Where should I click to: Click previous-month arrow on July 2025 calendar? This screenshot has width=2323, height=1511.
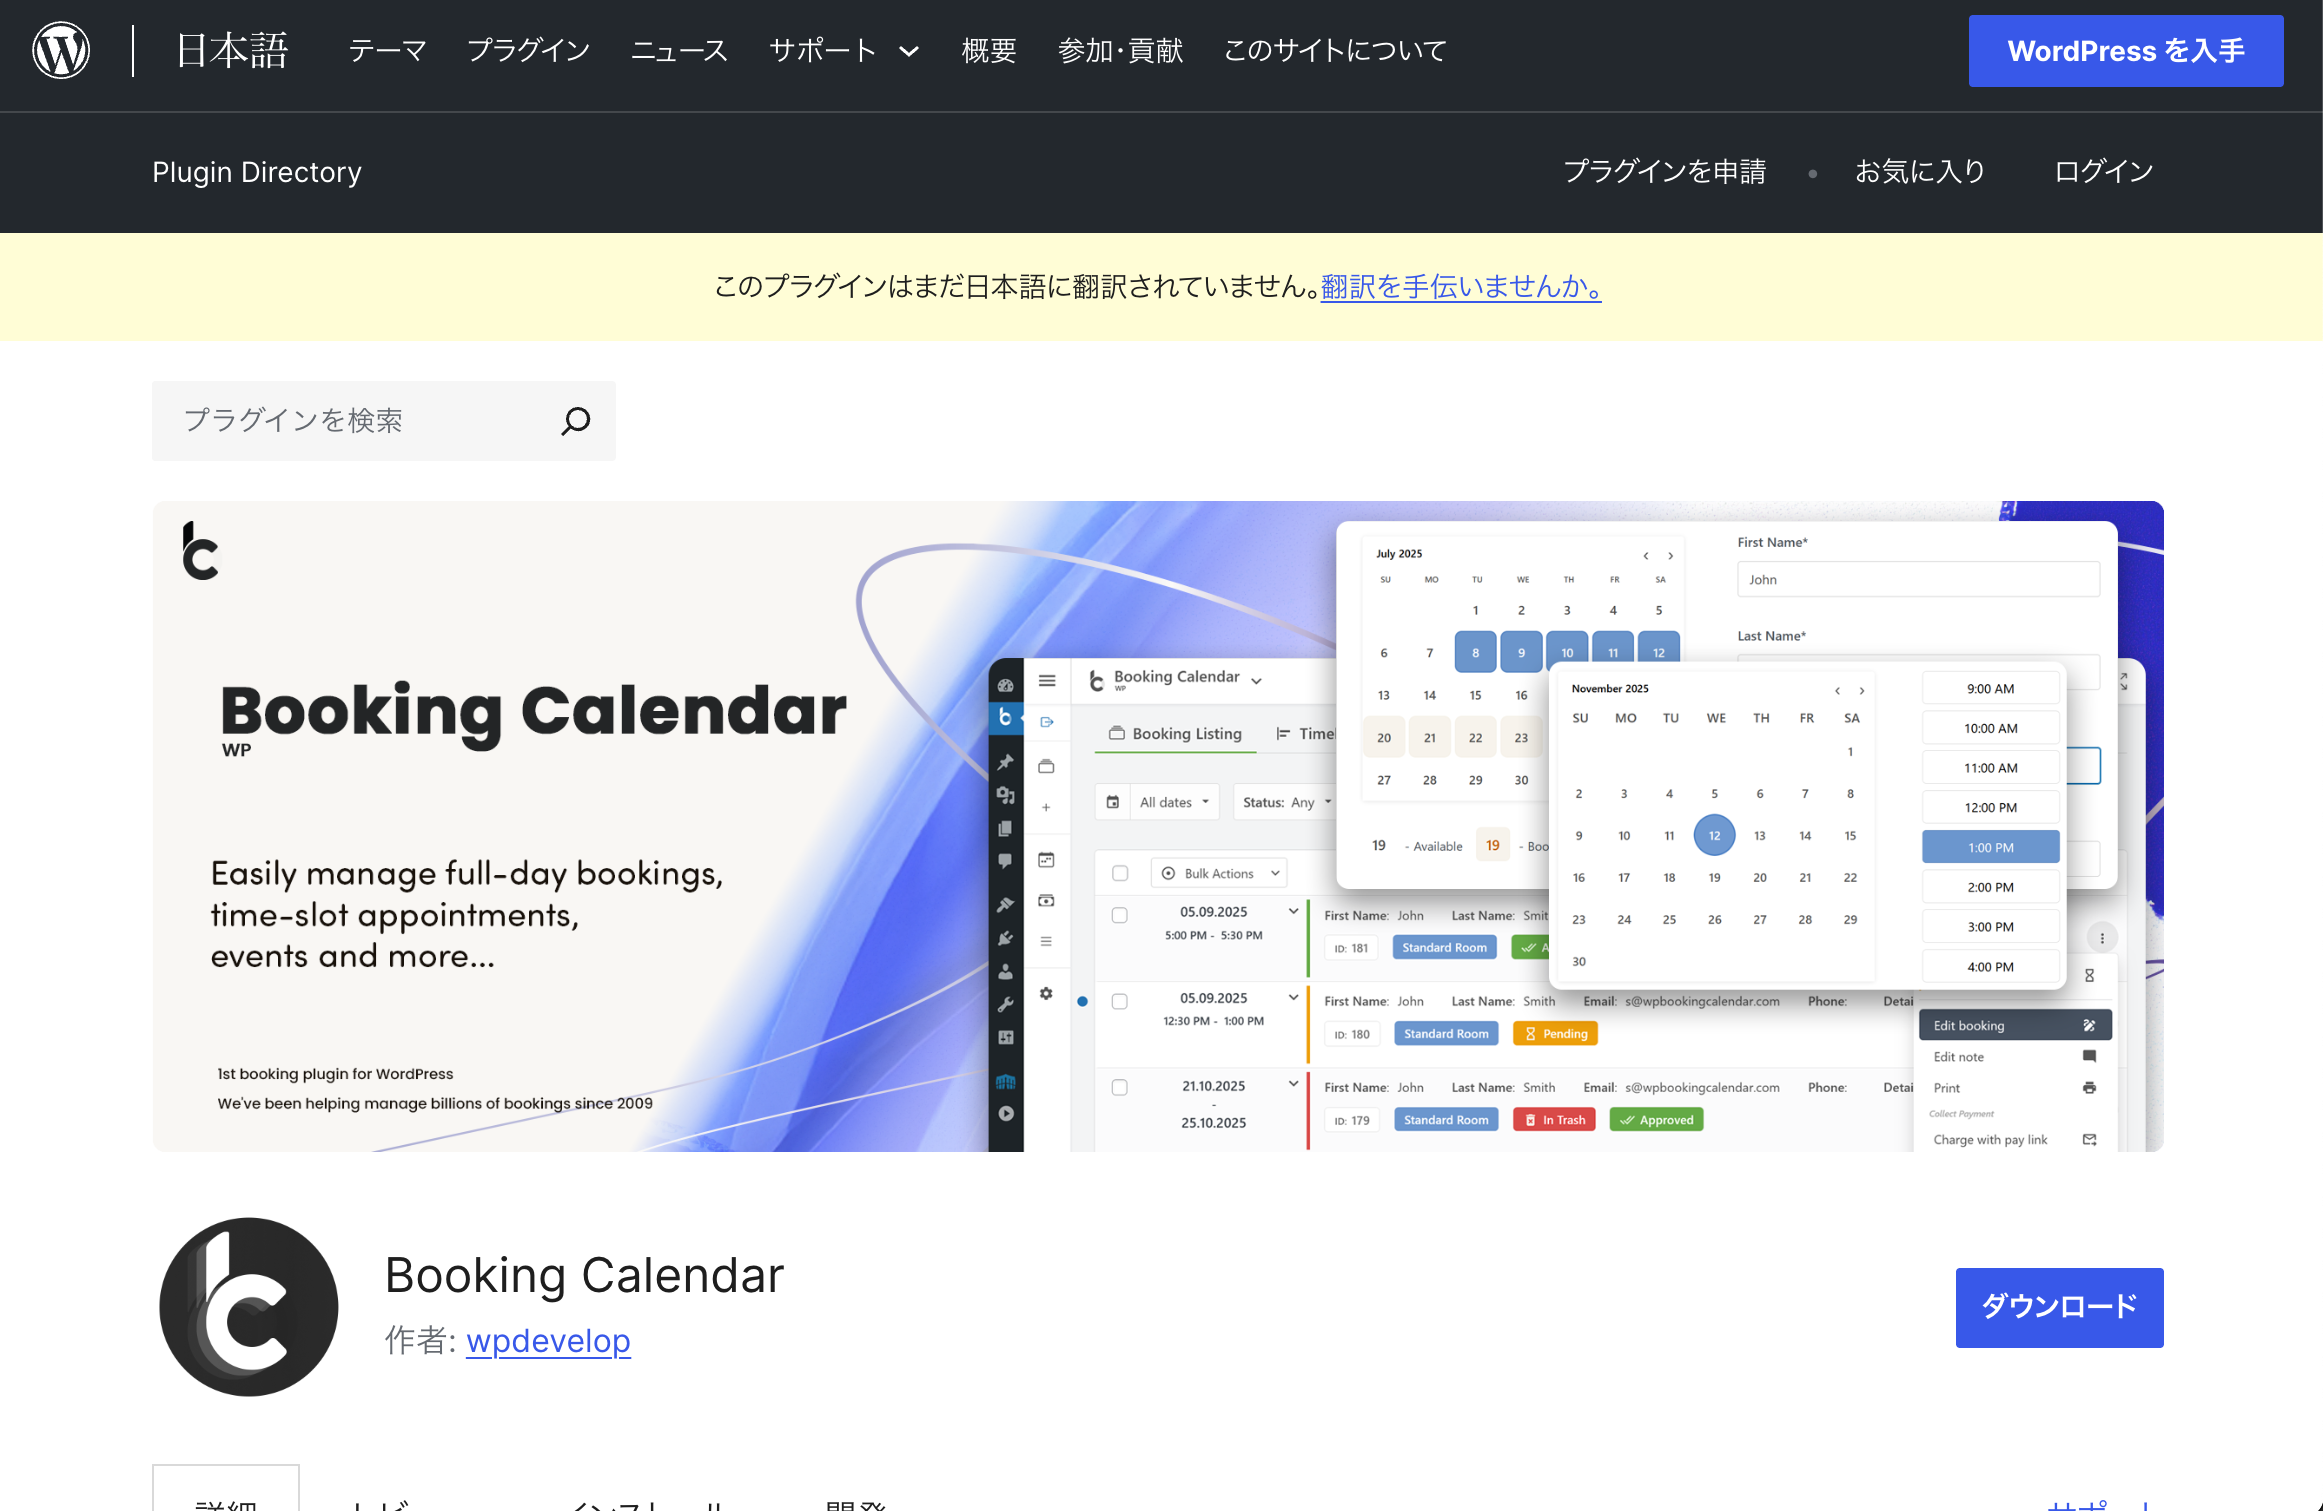click(1646, 556)
